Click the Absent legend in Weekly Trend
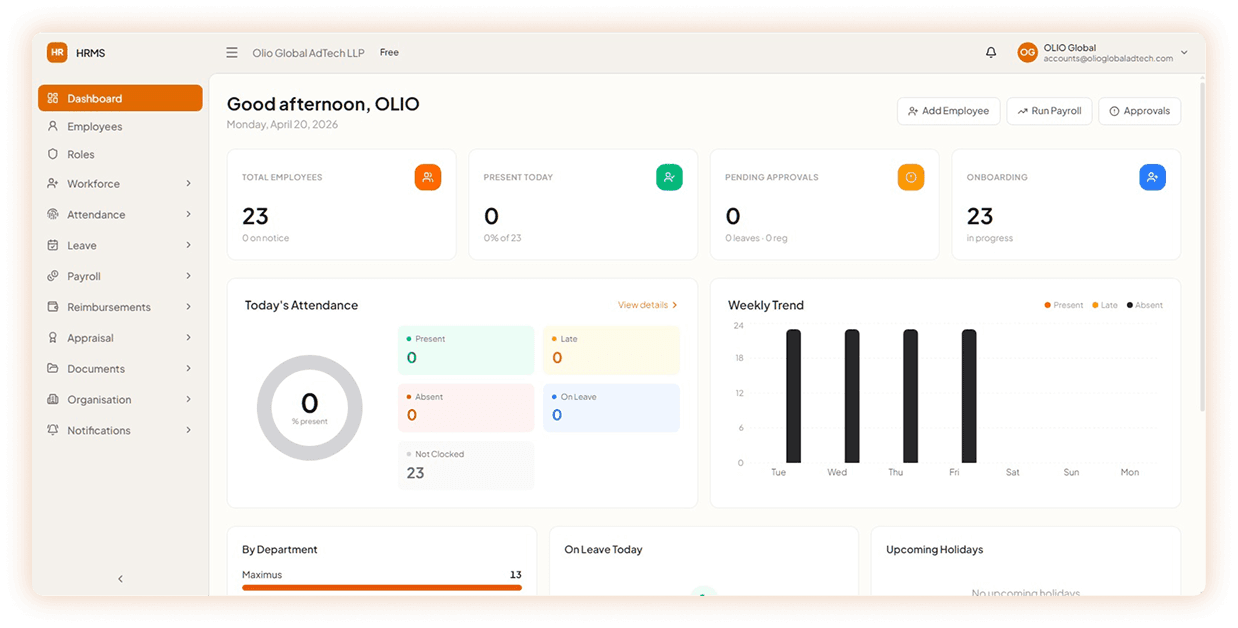 [1145, 305]
